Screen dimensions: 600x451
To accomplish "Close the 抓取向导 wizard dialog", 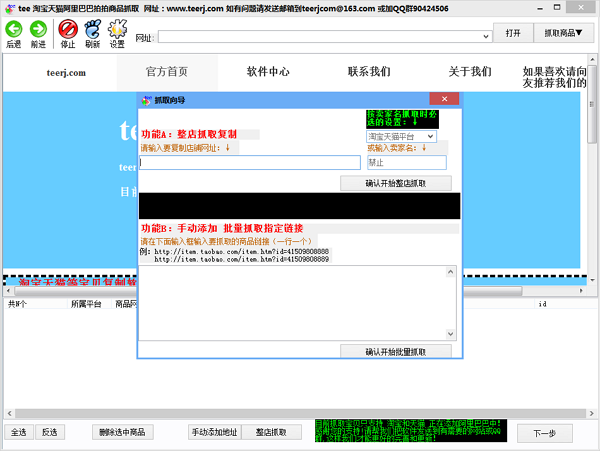I will (x=444, y=99).
